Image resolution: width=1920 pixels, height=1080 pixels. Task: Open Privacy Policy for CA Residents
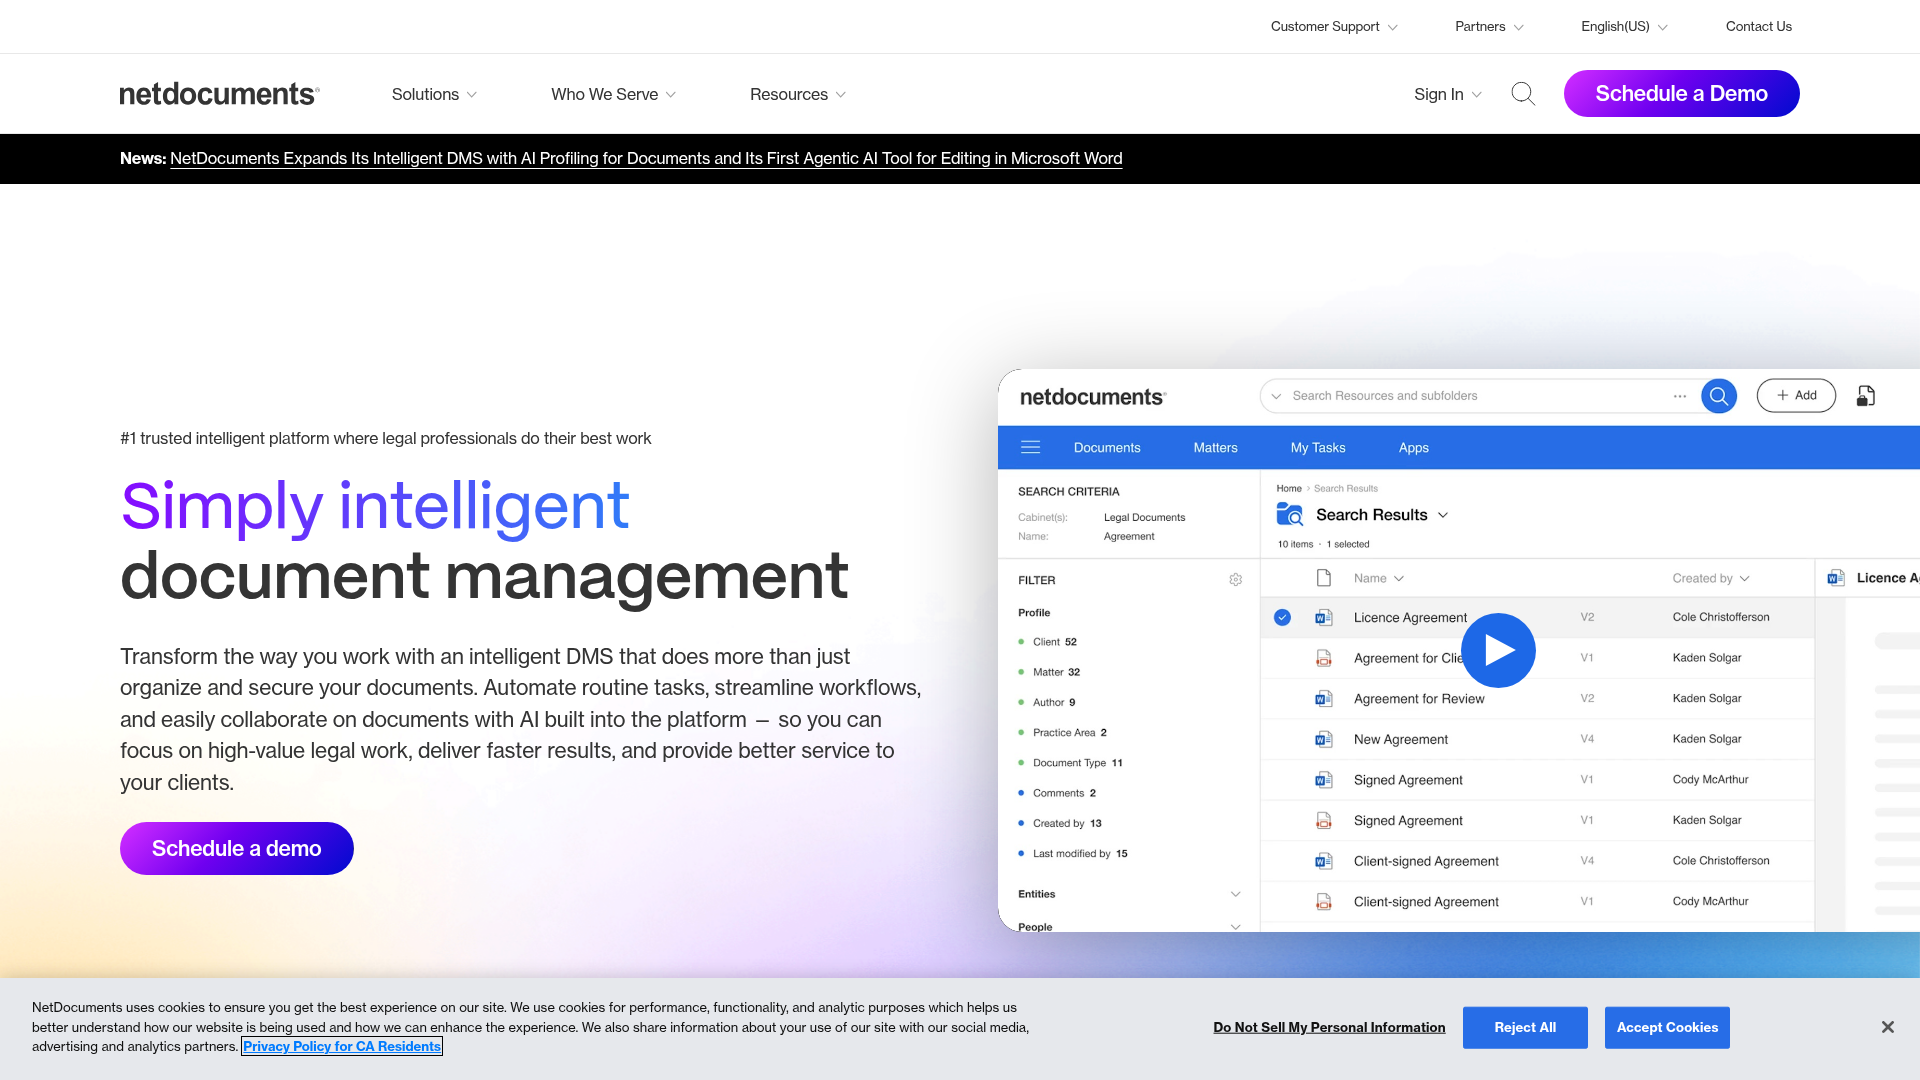pyautogui.click(x=341, y=1046)
